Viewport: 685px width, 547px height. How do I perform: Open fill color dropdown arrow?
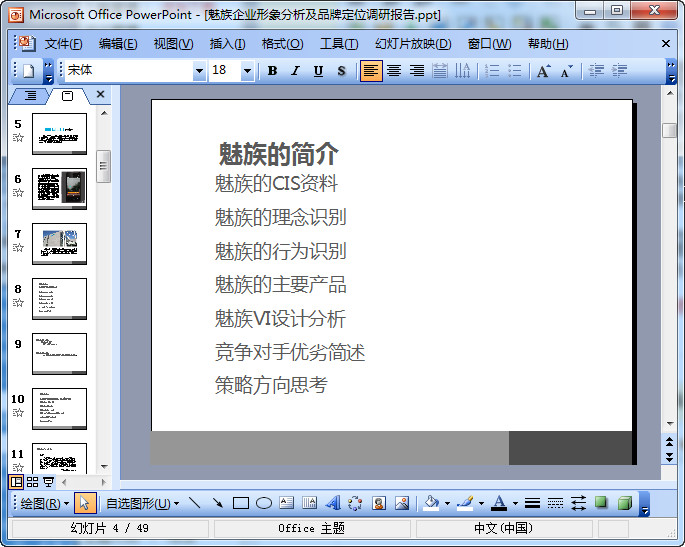point(447,504)
